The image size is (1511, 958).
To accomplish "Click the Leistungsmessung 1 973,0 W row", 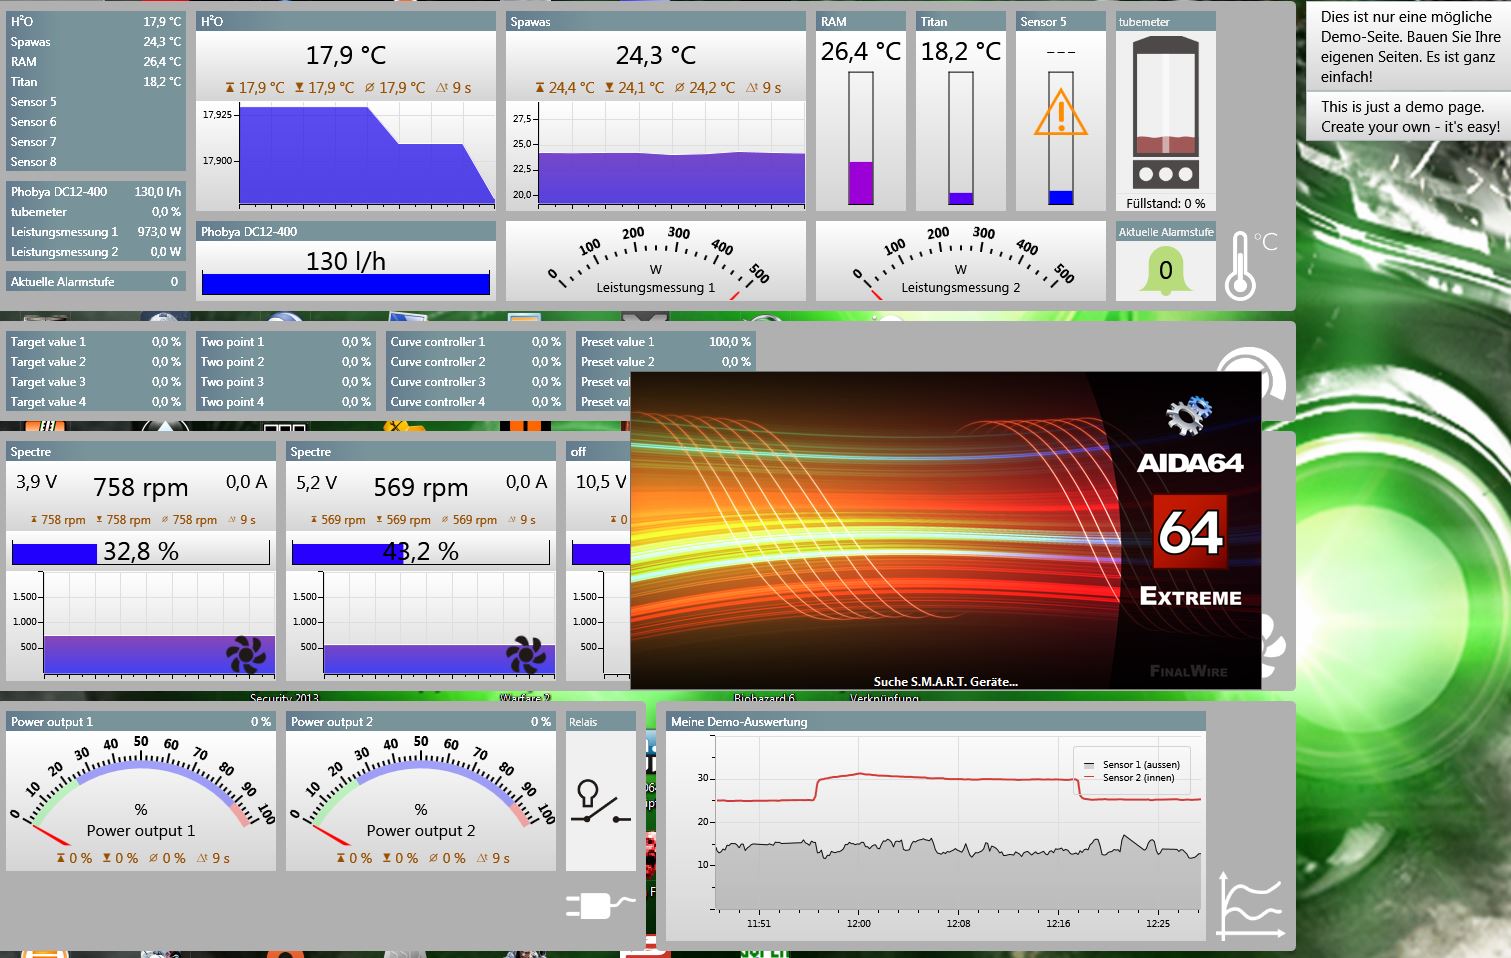I will [x=96, y=231].
